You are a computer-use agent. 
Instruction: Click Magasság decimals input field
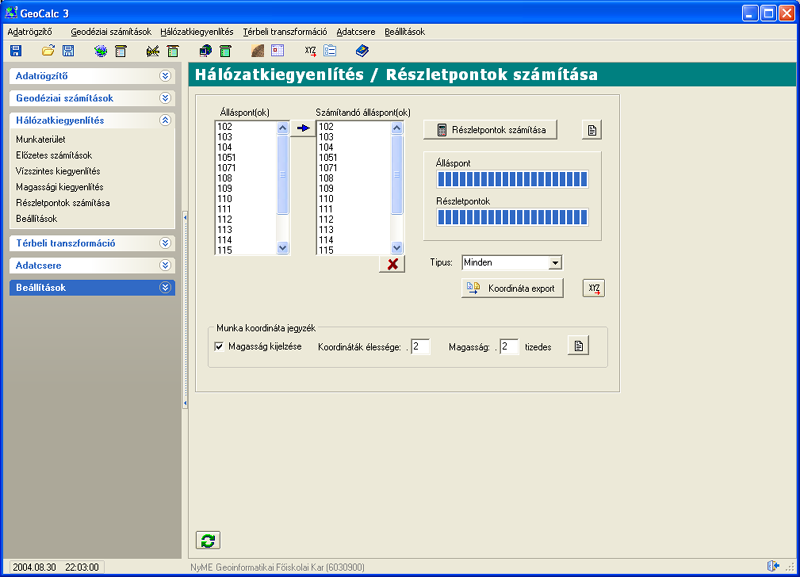coord(509,346)
